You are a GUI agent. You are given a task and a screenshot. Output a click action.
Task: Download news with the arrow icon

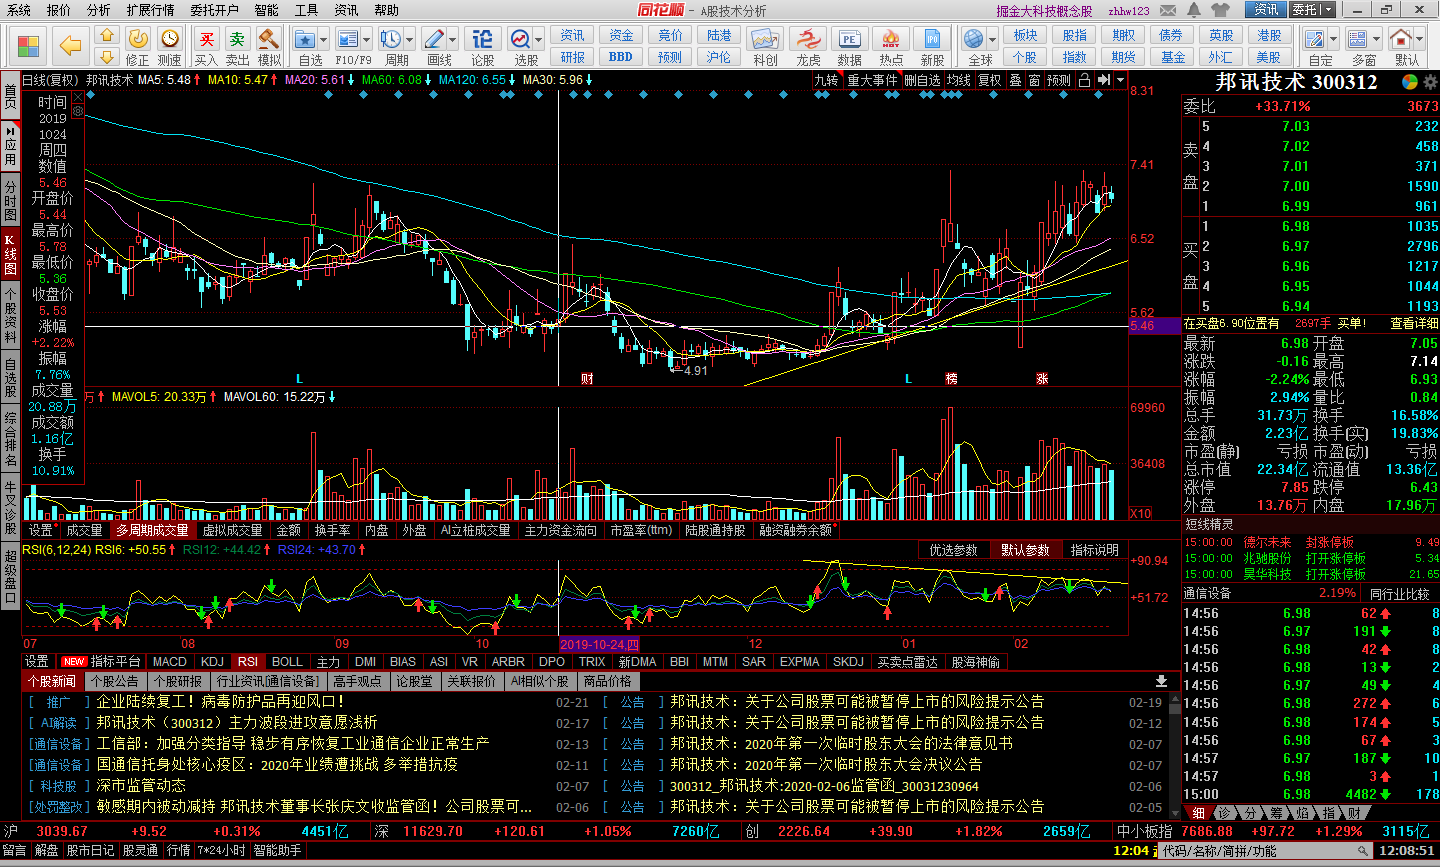(x=1161, y=681)
